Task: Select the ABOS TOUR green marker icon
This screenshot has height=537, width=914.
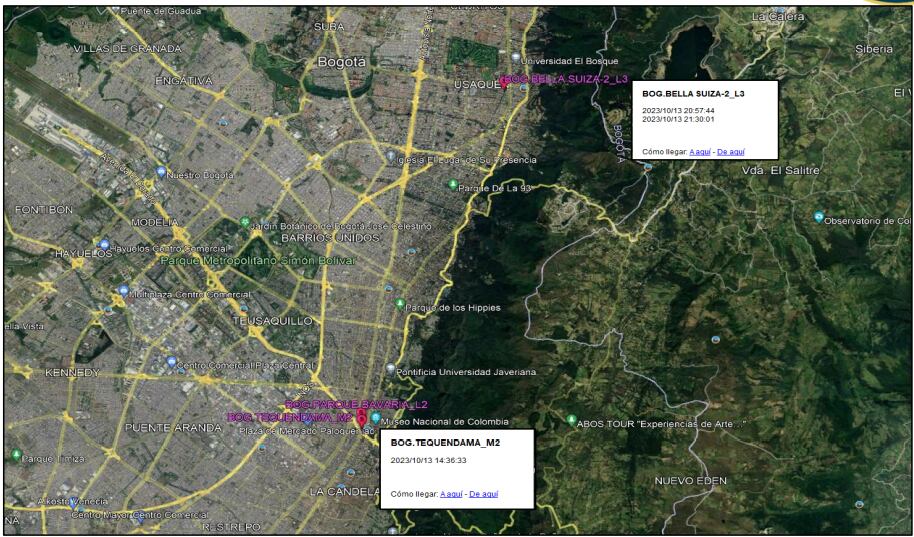Action: (x=572, y=421)
